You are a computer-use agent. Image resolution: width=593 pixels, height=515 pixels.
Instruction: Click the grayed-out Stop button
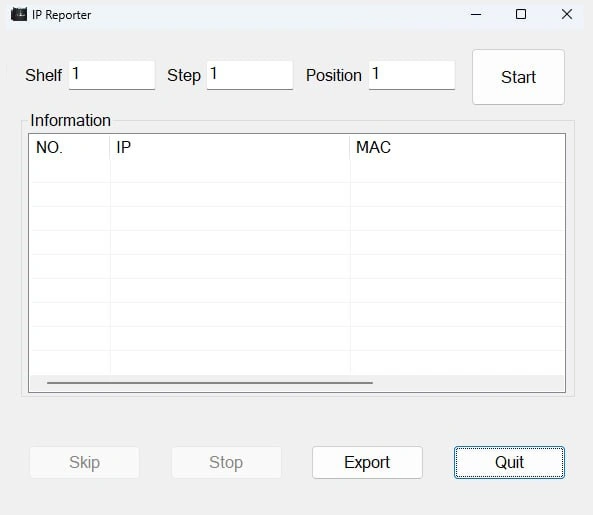227,462
